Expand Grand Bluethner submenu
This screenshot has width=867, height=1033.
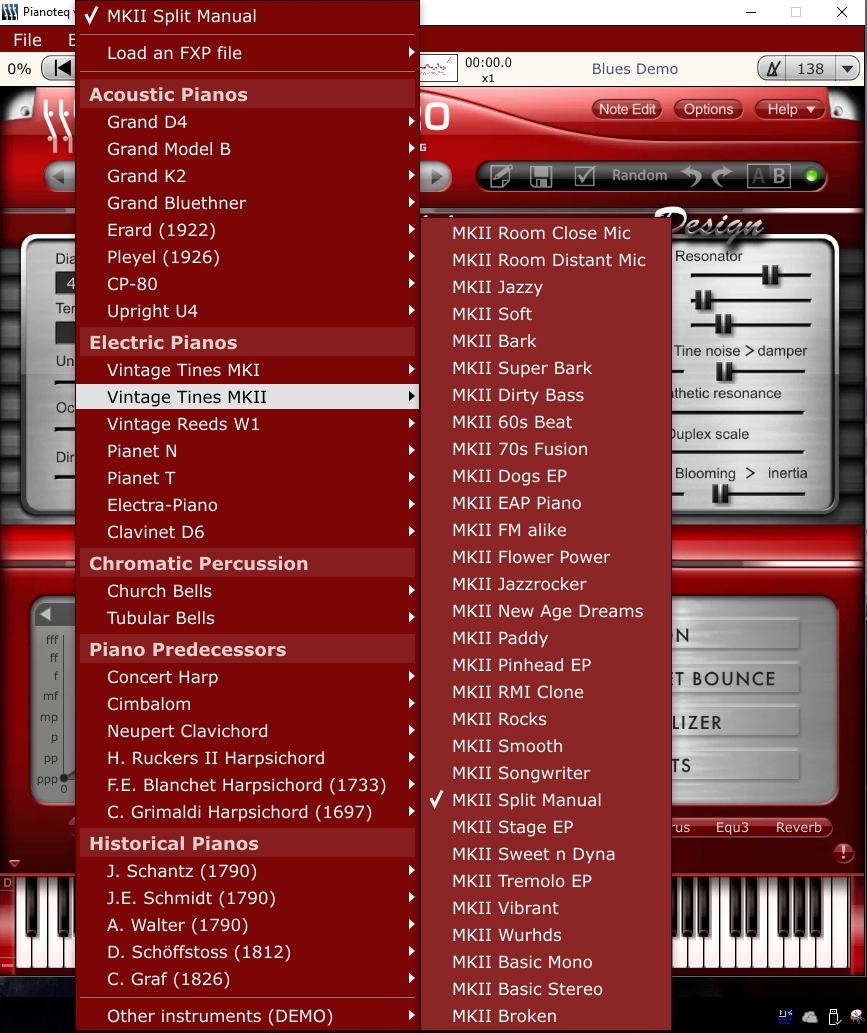248,203
